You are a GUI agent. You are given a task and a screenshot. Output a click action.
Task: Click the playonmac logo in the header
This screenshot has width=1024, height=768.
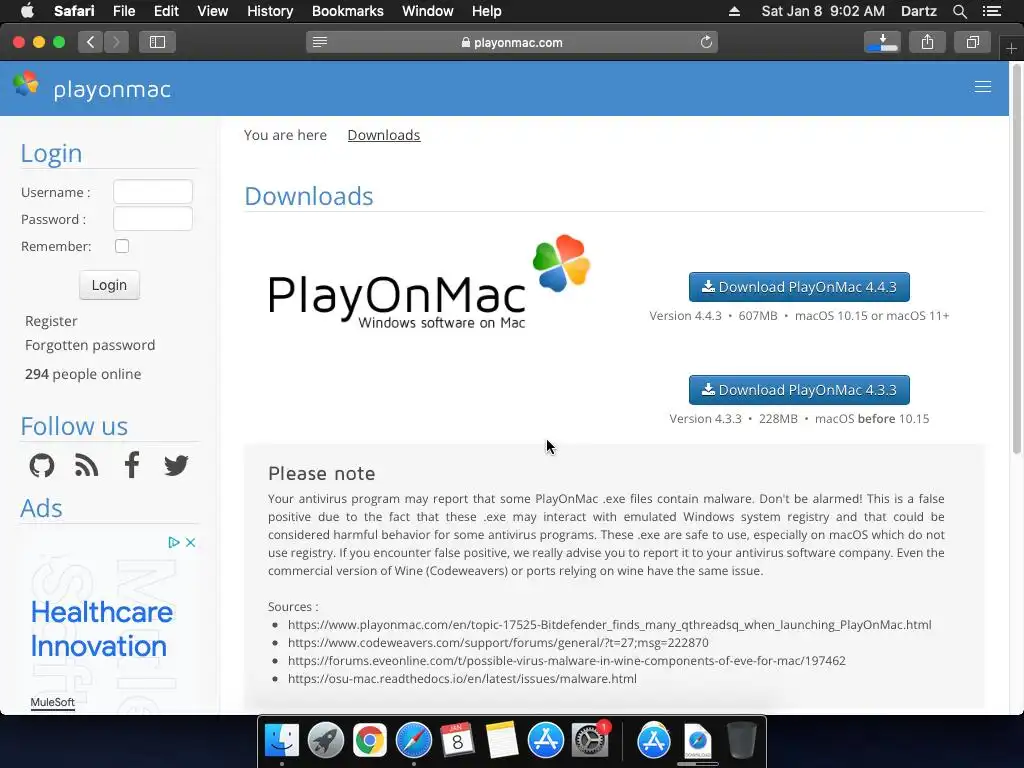(x=92, y=88)
